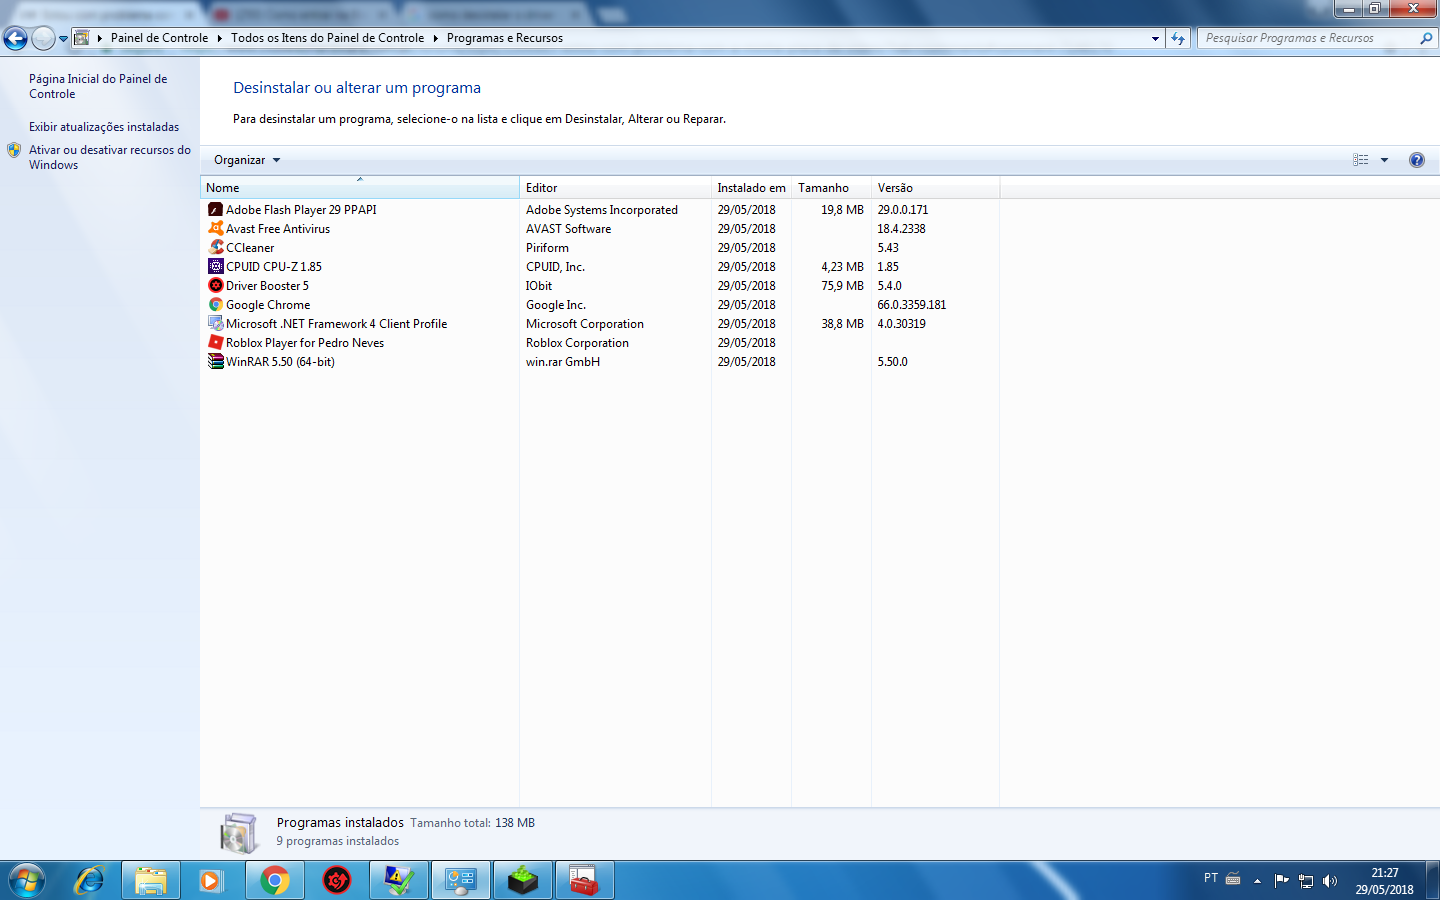Click the refresh button beside the address bar
This screenshot has height=900, width=1440.
coord(1178,38)
